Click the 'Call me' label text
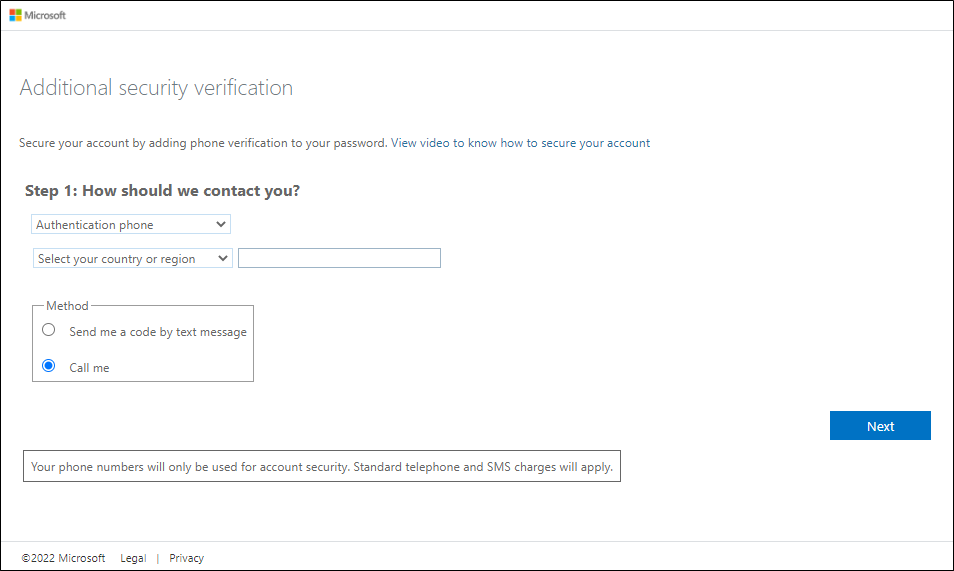 pos(89,368)
